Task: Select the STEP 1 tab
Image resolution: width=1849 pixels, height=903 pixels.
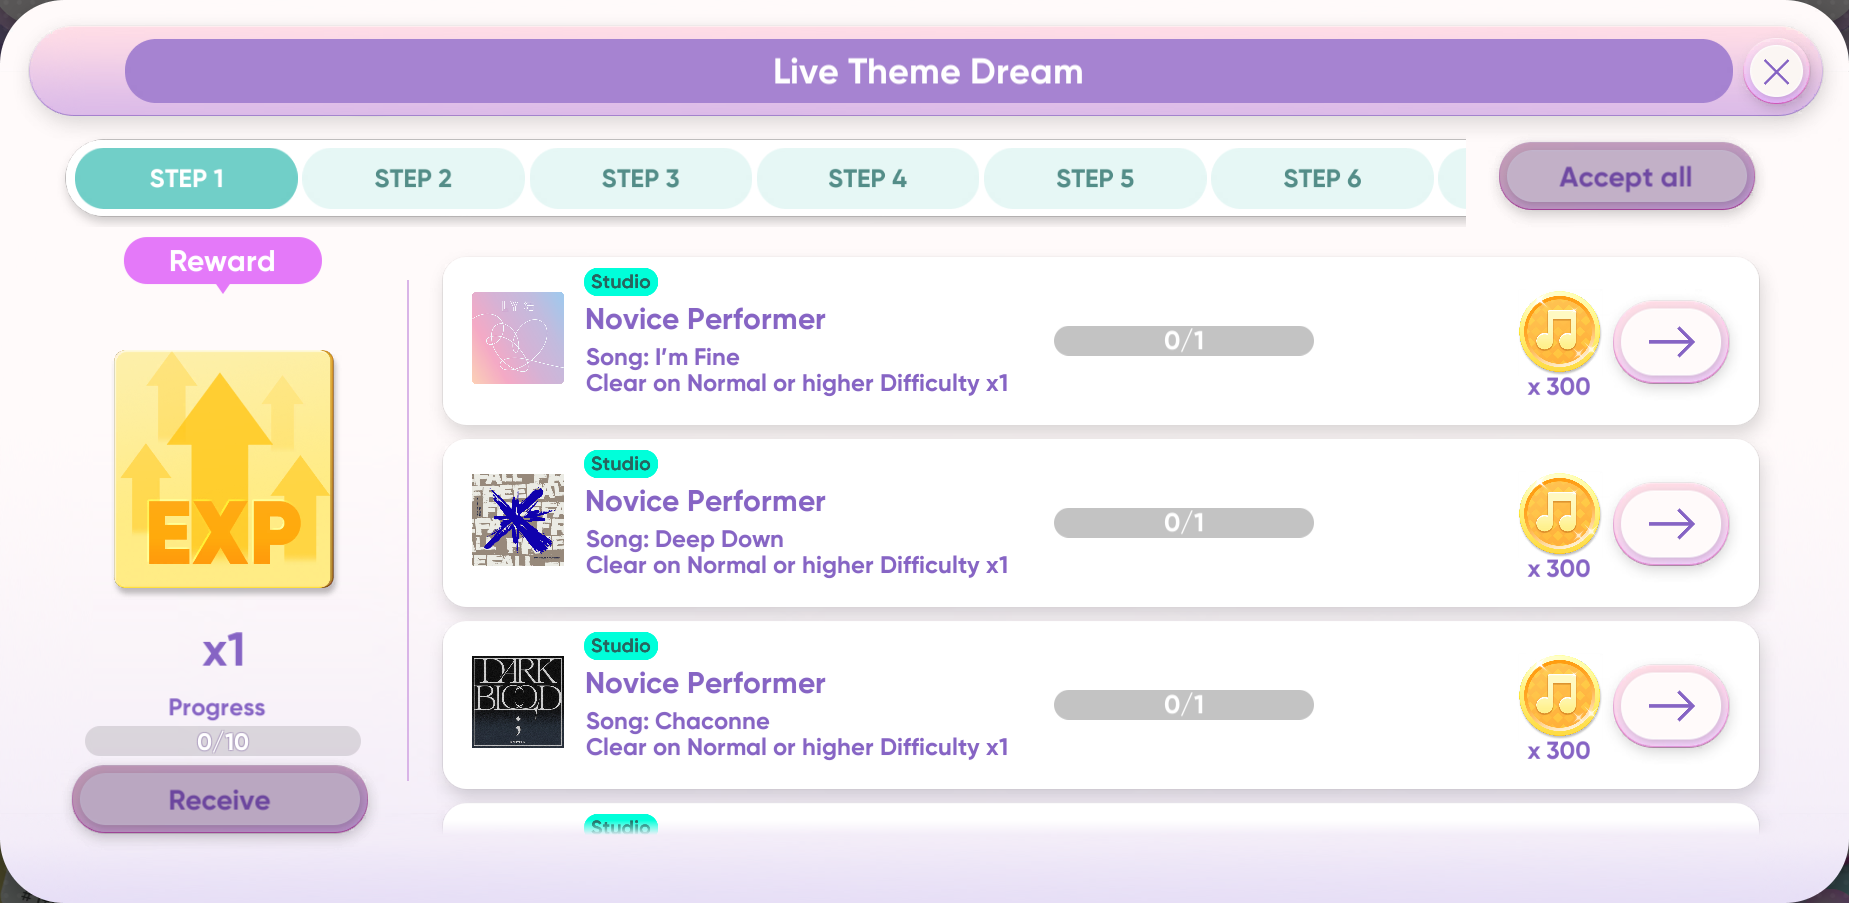Action: pyautogui.click(x=186, y=179)
